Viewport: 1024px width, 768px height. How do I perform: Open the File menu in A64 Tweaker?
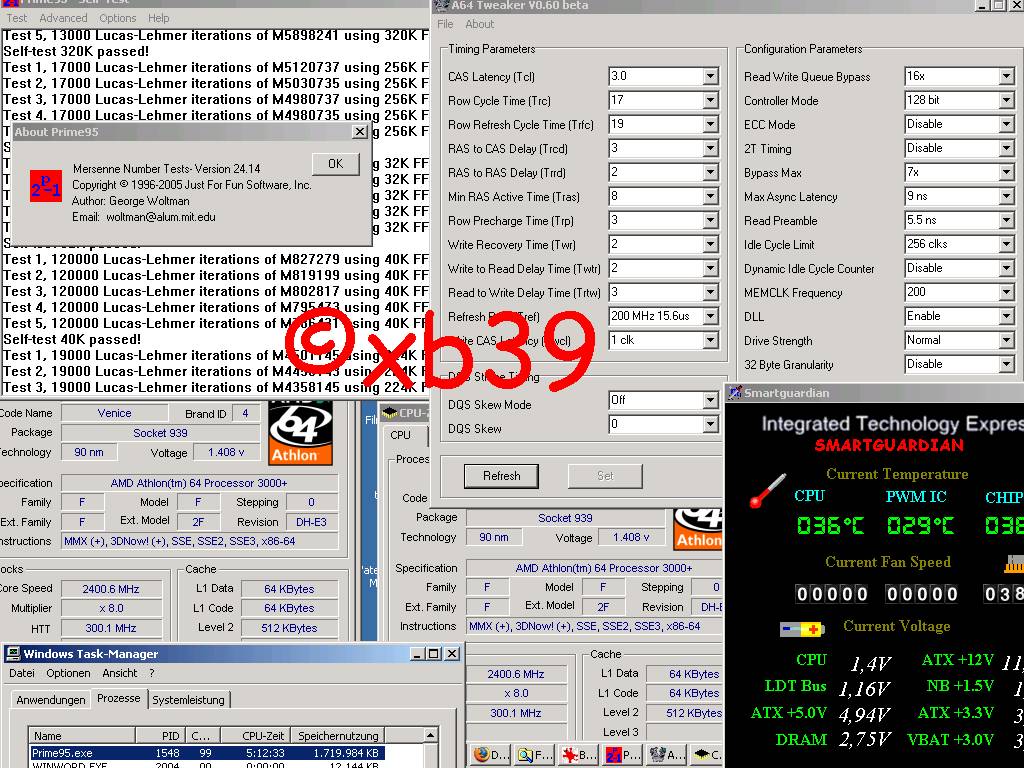(x=445, y=24)
